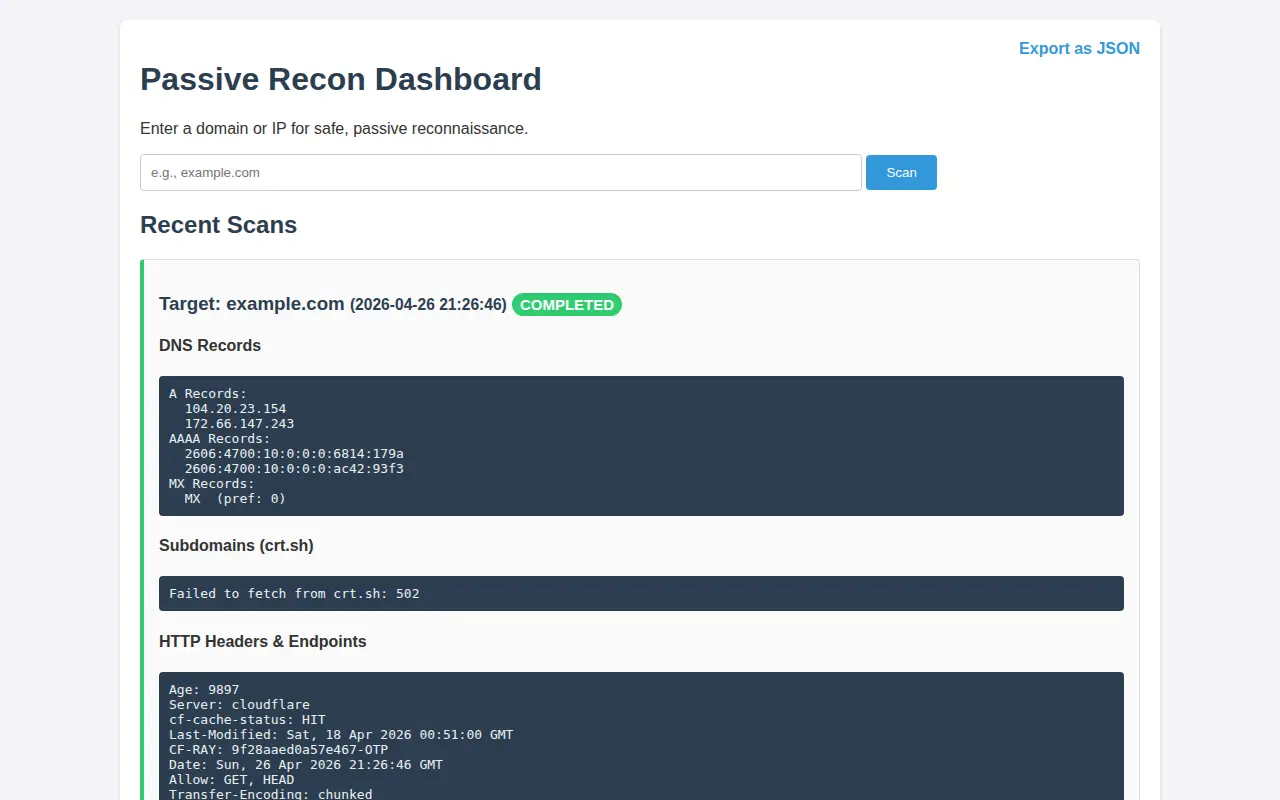Click the green COMPLETED status badge
This screenshot has height=800, width=1280.
[567, 305]
